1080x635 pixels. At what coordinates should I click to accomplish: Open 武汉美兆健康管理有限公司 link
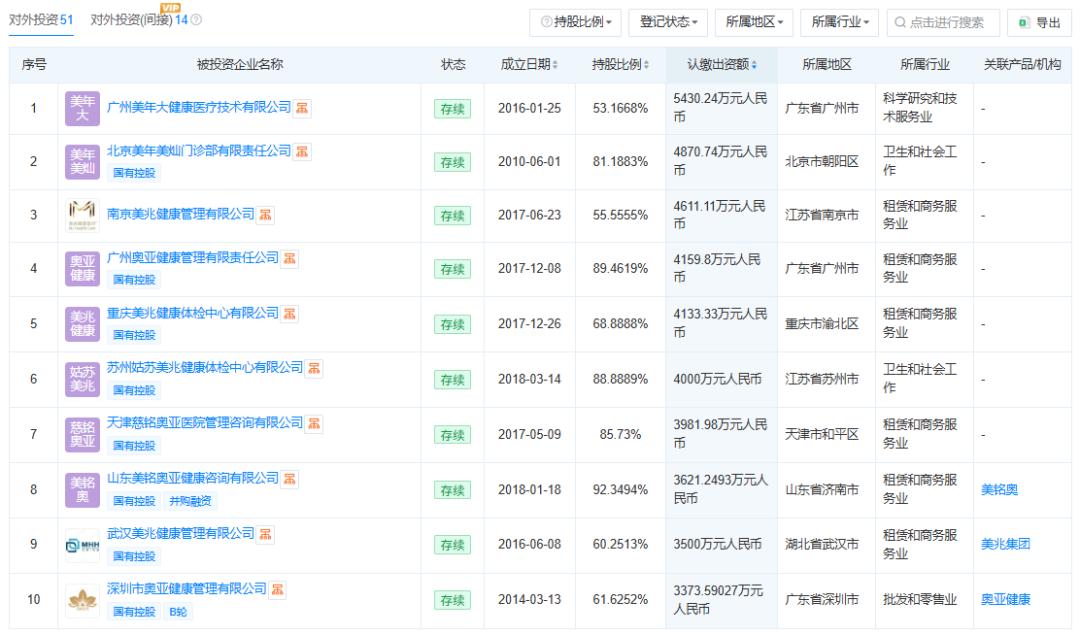click(x=180, y=534)
